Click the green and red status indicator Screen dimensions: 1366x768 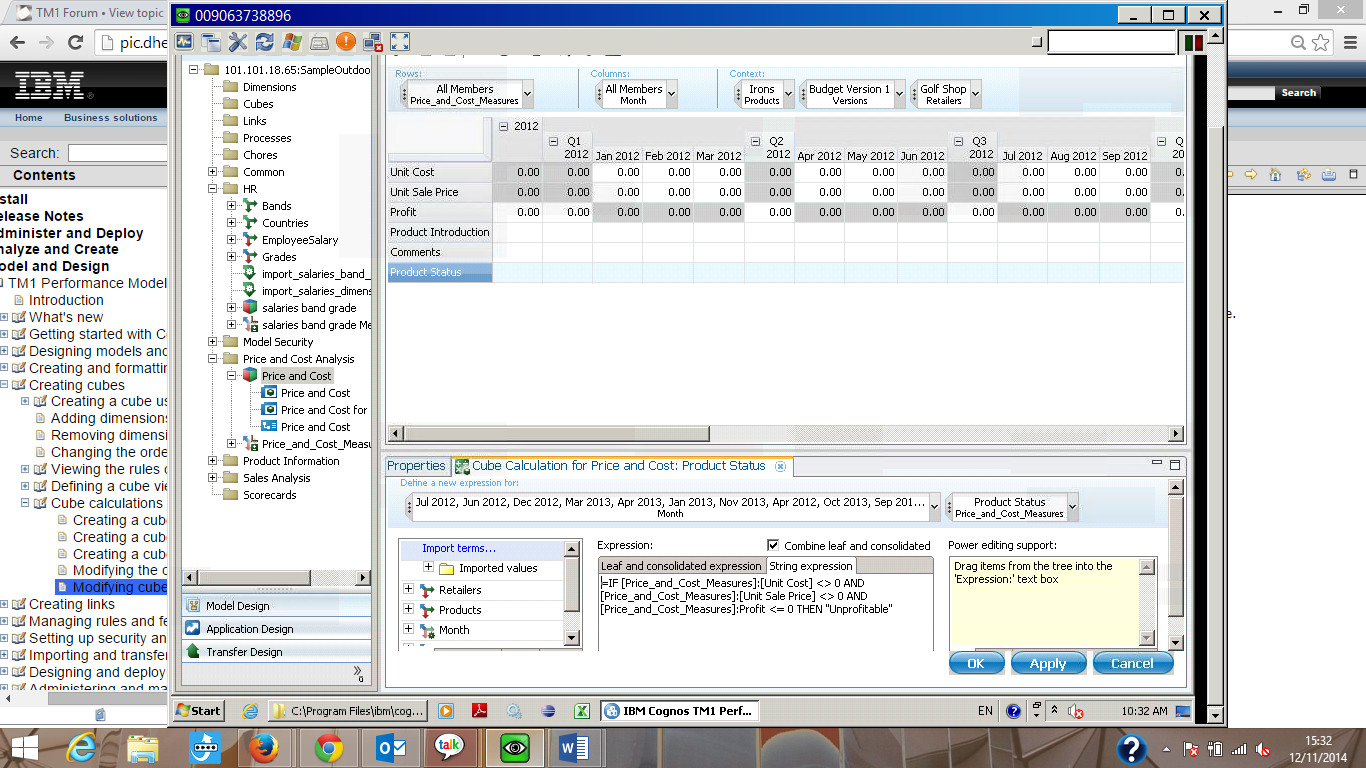1193,43
